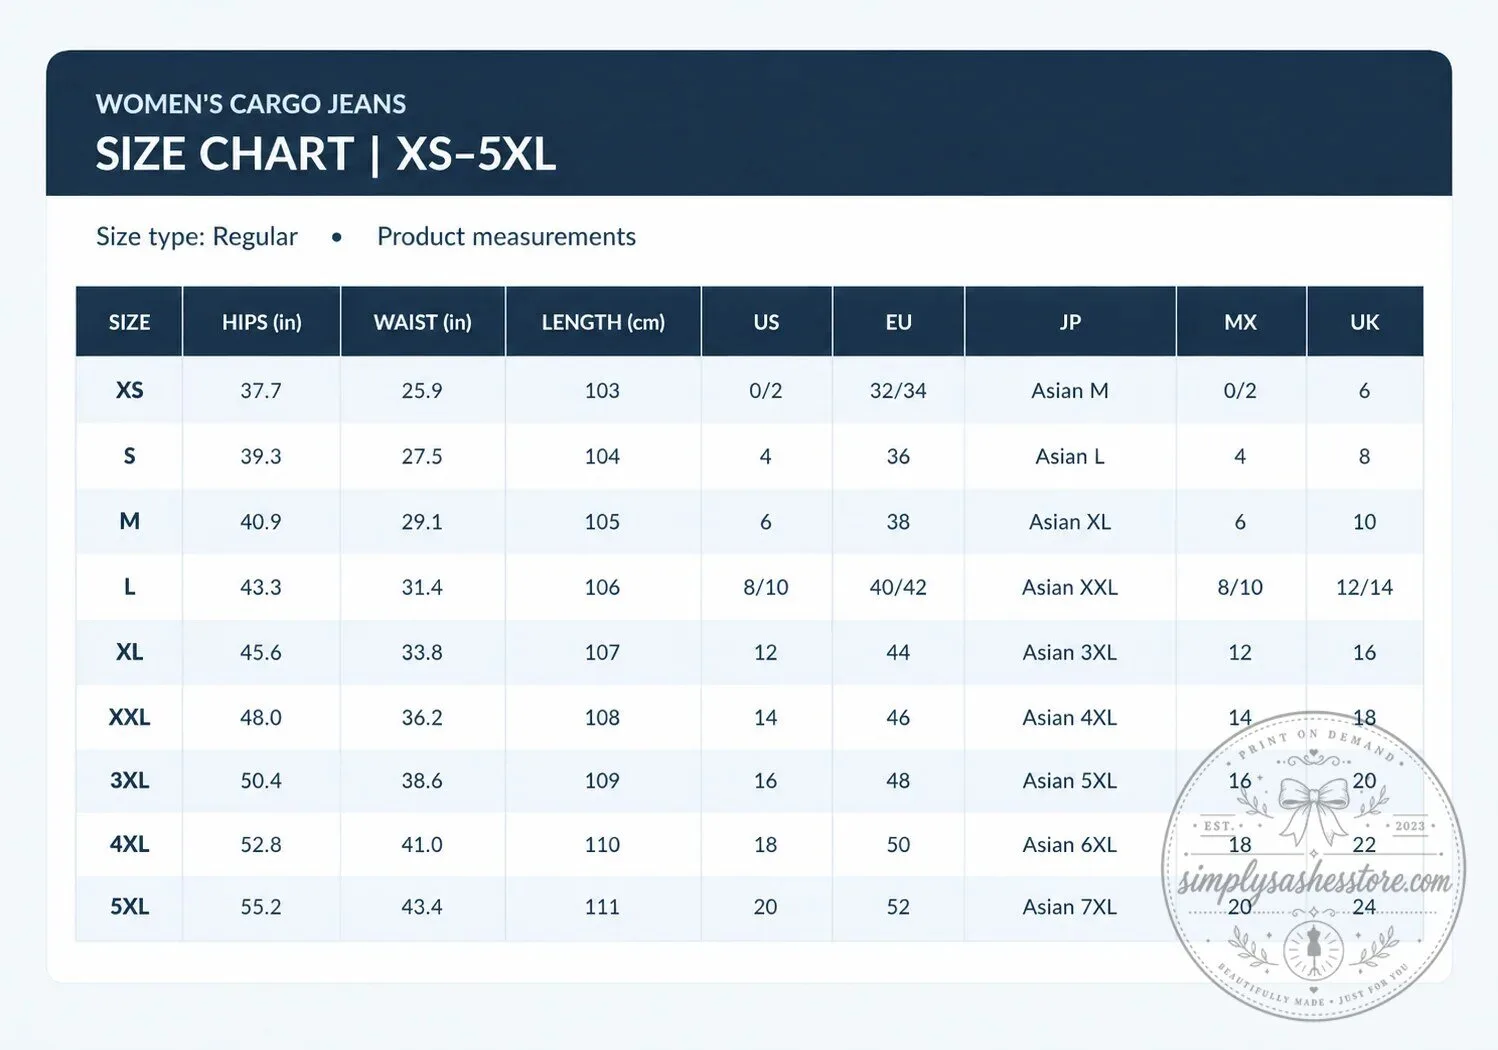
Task: Select the "US" column header
Action: [x=766, y=322]
